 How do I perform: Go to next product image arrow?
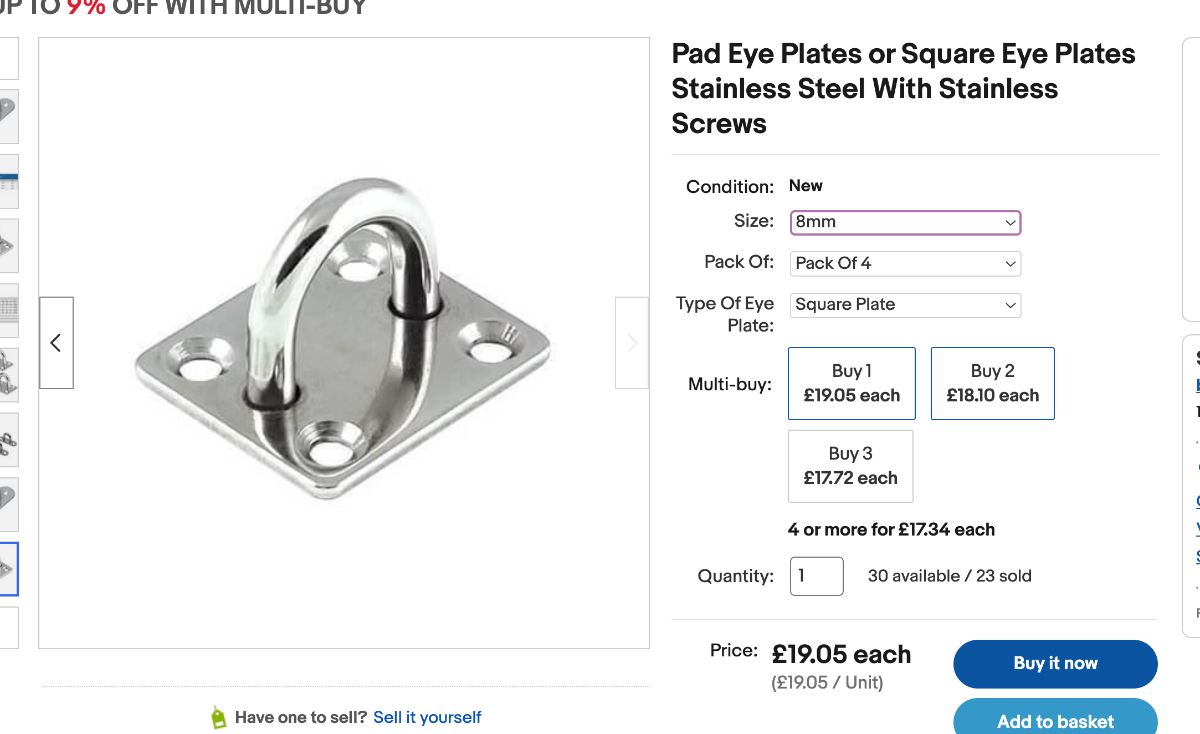tap(632, 343)
